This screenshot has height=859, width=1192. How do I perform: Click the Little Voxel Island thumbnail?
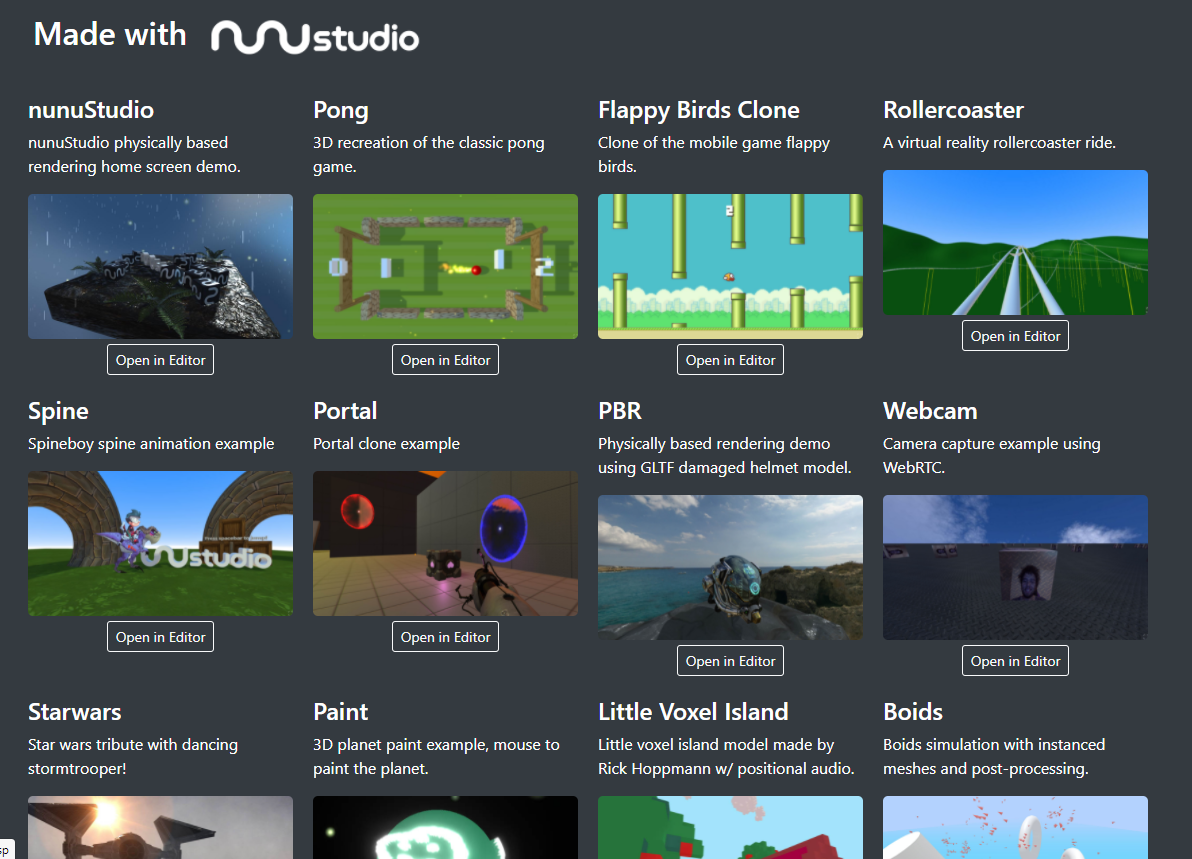tap(731, 827)
